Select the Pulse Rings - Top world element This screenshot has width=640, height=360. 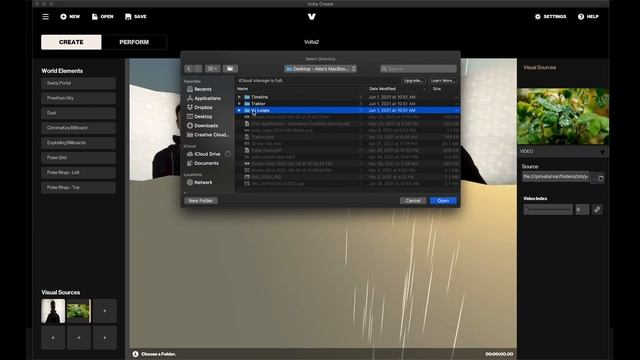tap(78, 187)
